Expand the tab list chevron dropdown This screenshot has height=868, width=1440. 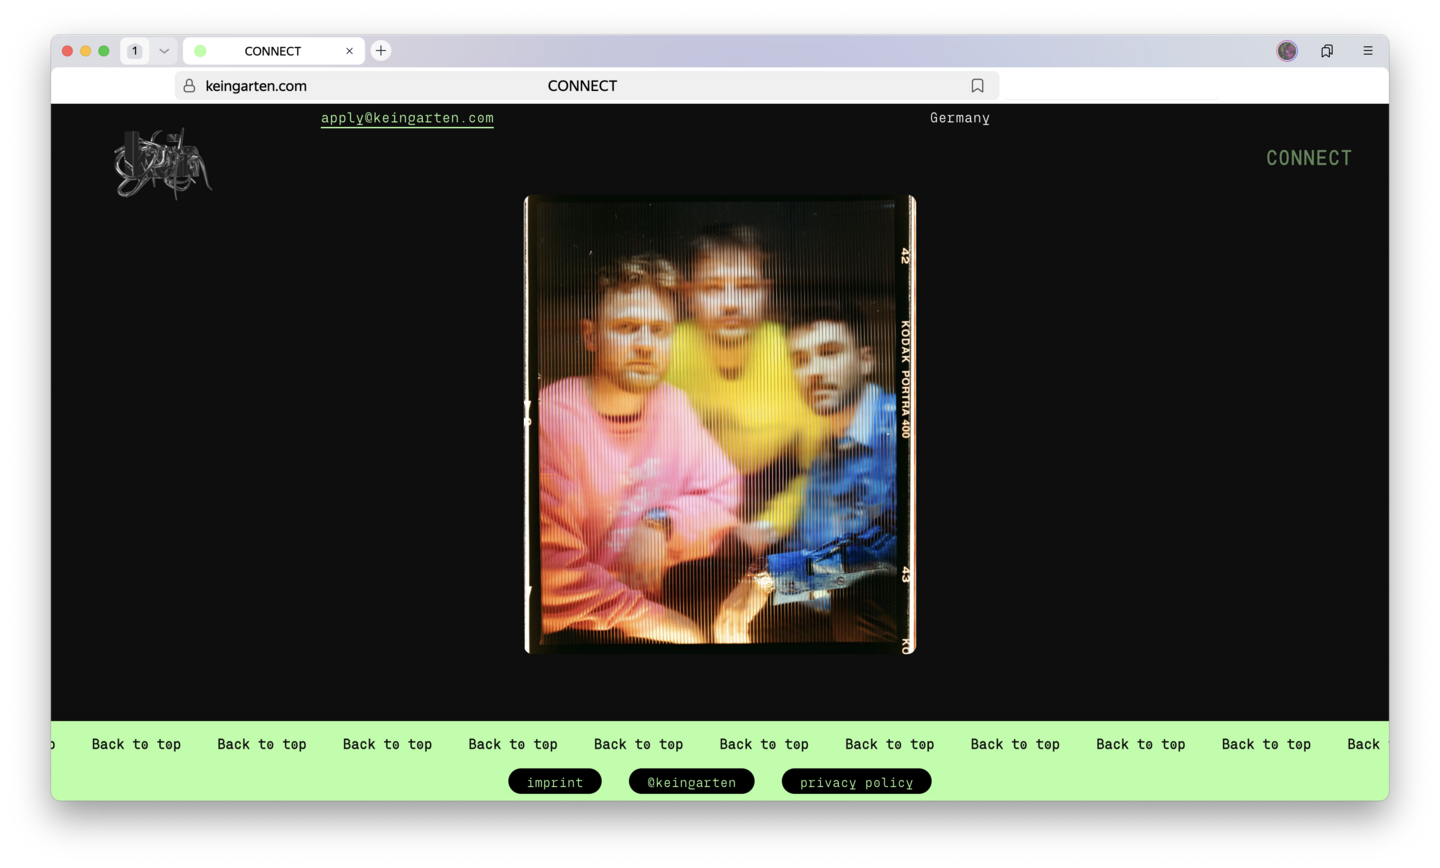click(164, 51)
